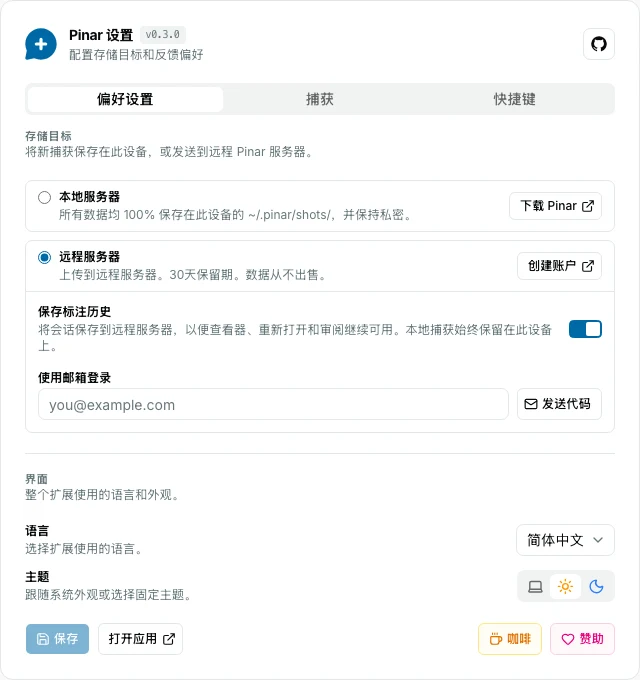Viewport: 640px width, 680px height.
Task: Click the 赞助 sponsor button
Action: click(x=582, y=638)
